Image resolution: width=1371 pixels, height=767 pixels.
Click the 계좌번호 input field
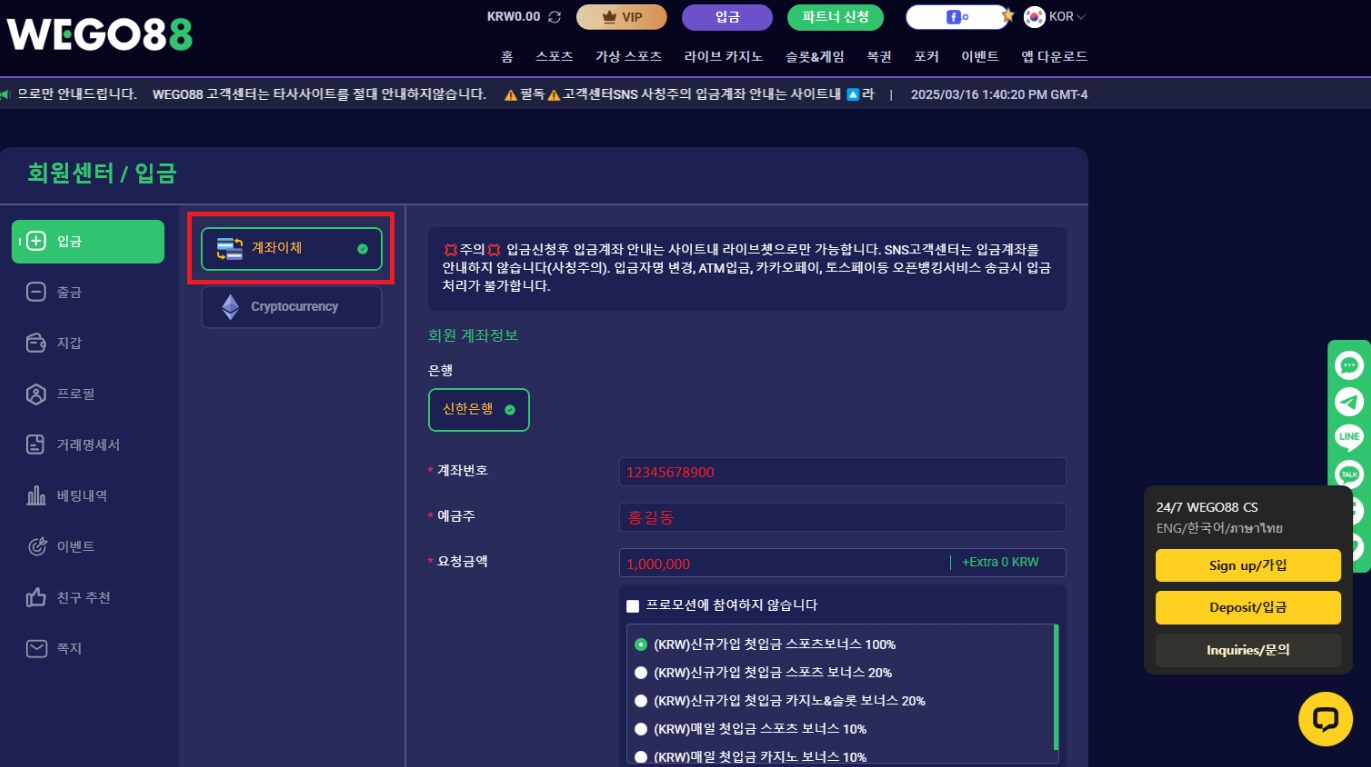842,472
